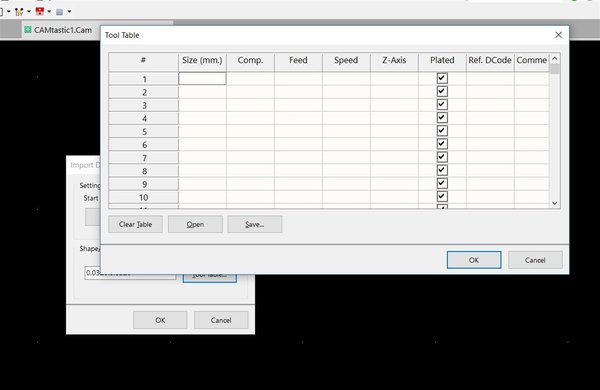
Task: Click the netlist tool icon in the toolbar
Action: 19,11
